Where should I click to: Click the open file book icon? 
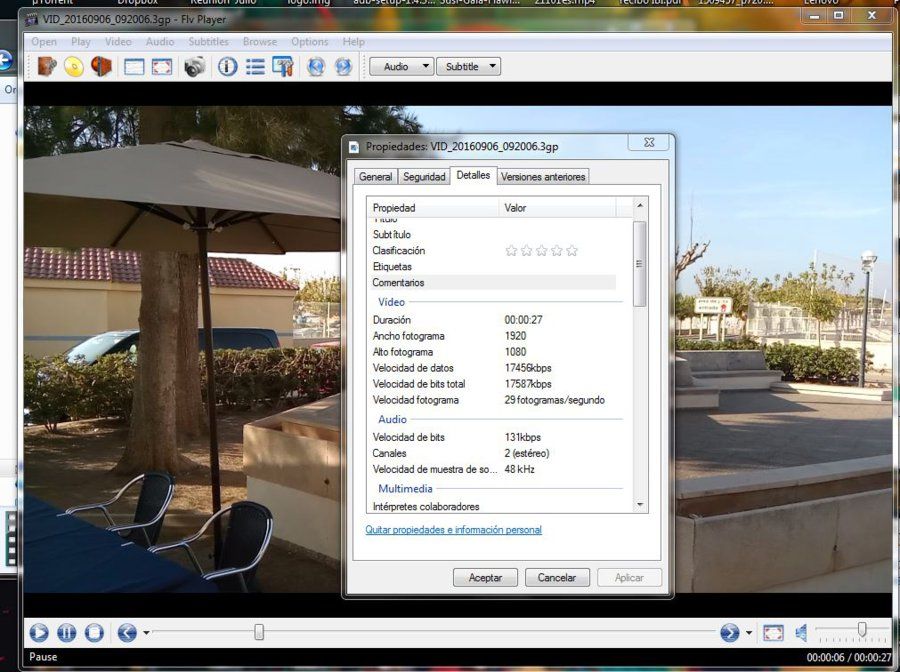tap(47, 67)
